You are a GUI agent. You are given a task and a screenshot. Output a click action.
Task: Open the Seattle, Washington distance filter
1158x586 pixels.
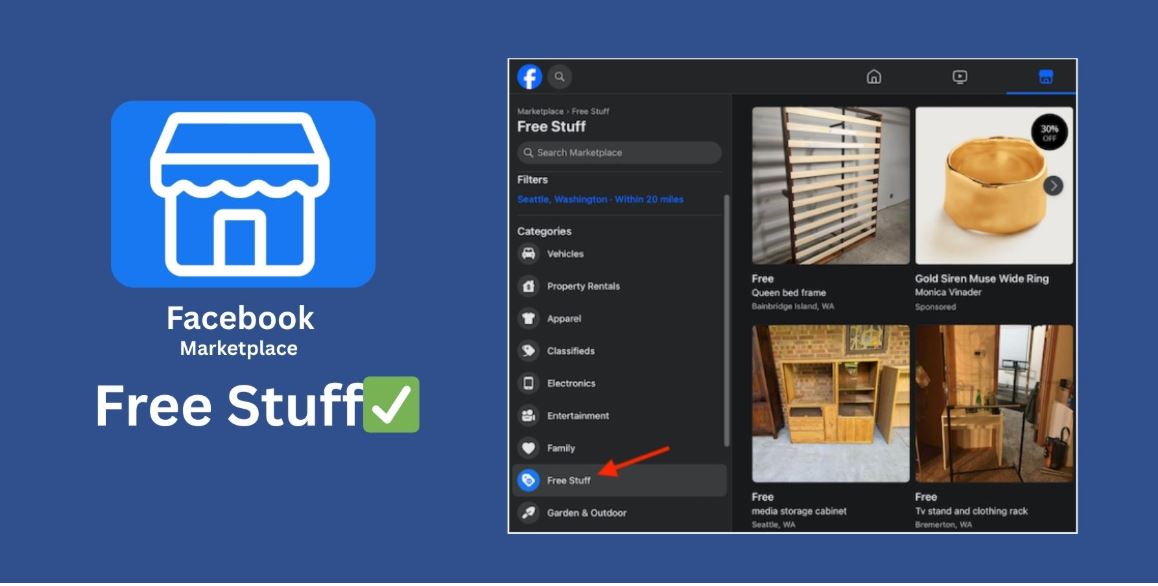pos(601,199)
